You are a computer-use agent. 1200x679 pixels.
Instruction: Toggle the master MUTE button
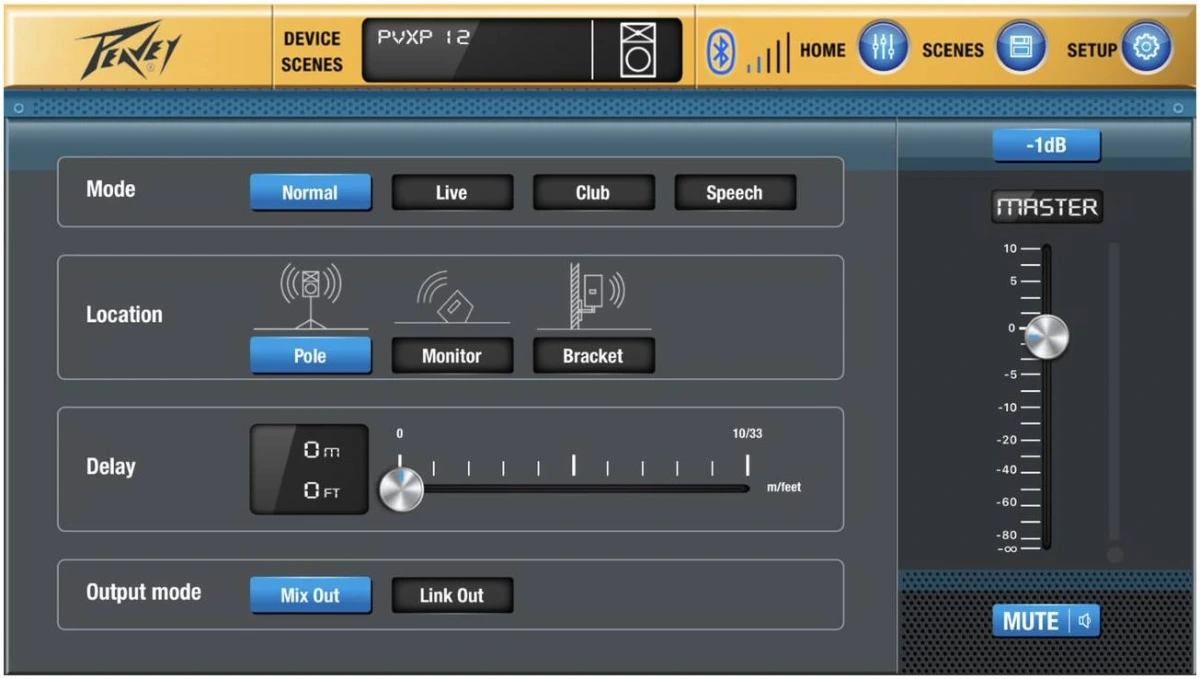pyautogui.click(x=1045, y=621)
